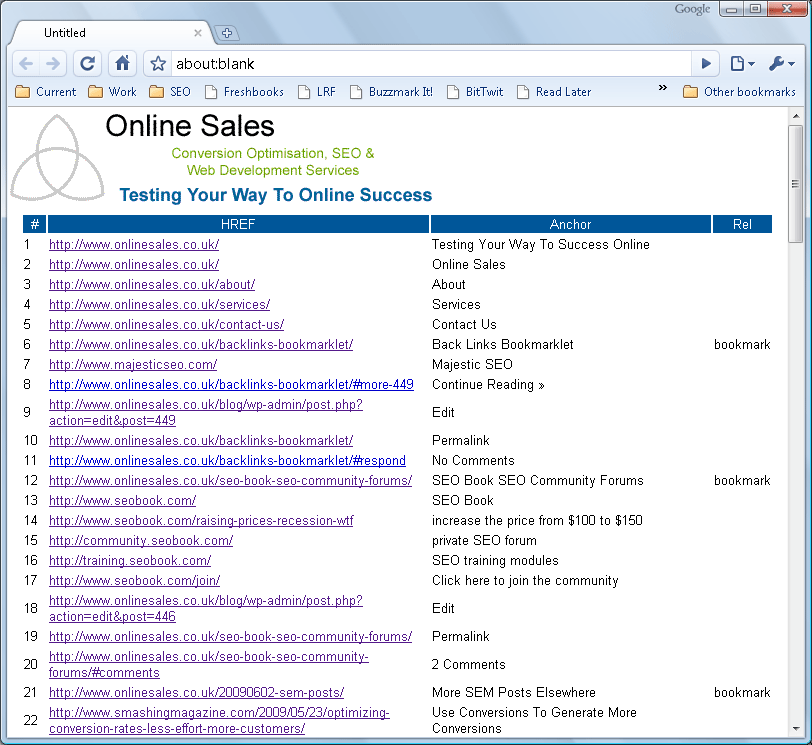The image size is (812, 745).
Task: Expand hidden bookmarks with chevron
Action: coord(662,88)
